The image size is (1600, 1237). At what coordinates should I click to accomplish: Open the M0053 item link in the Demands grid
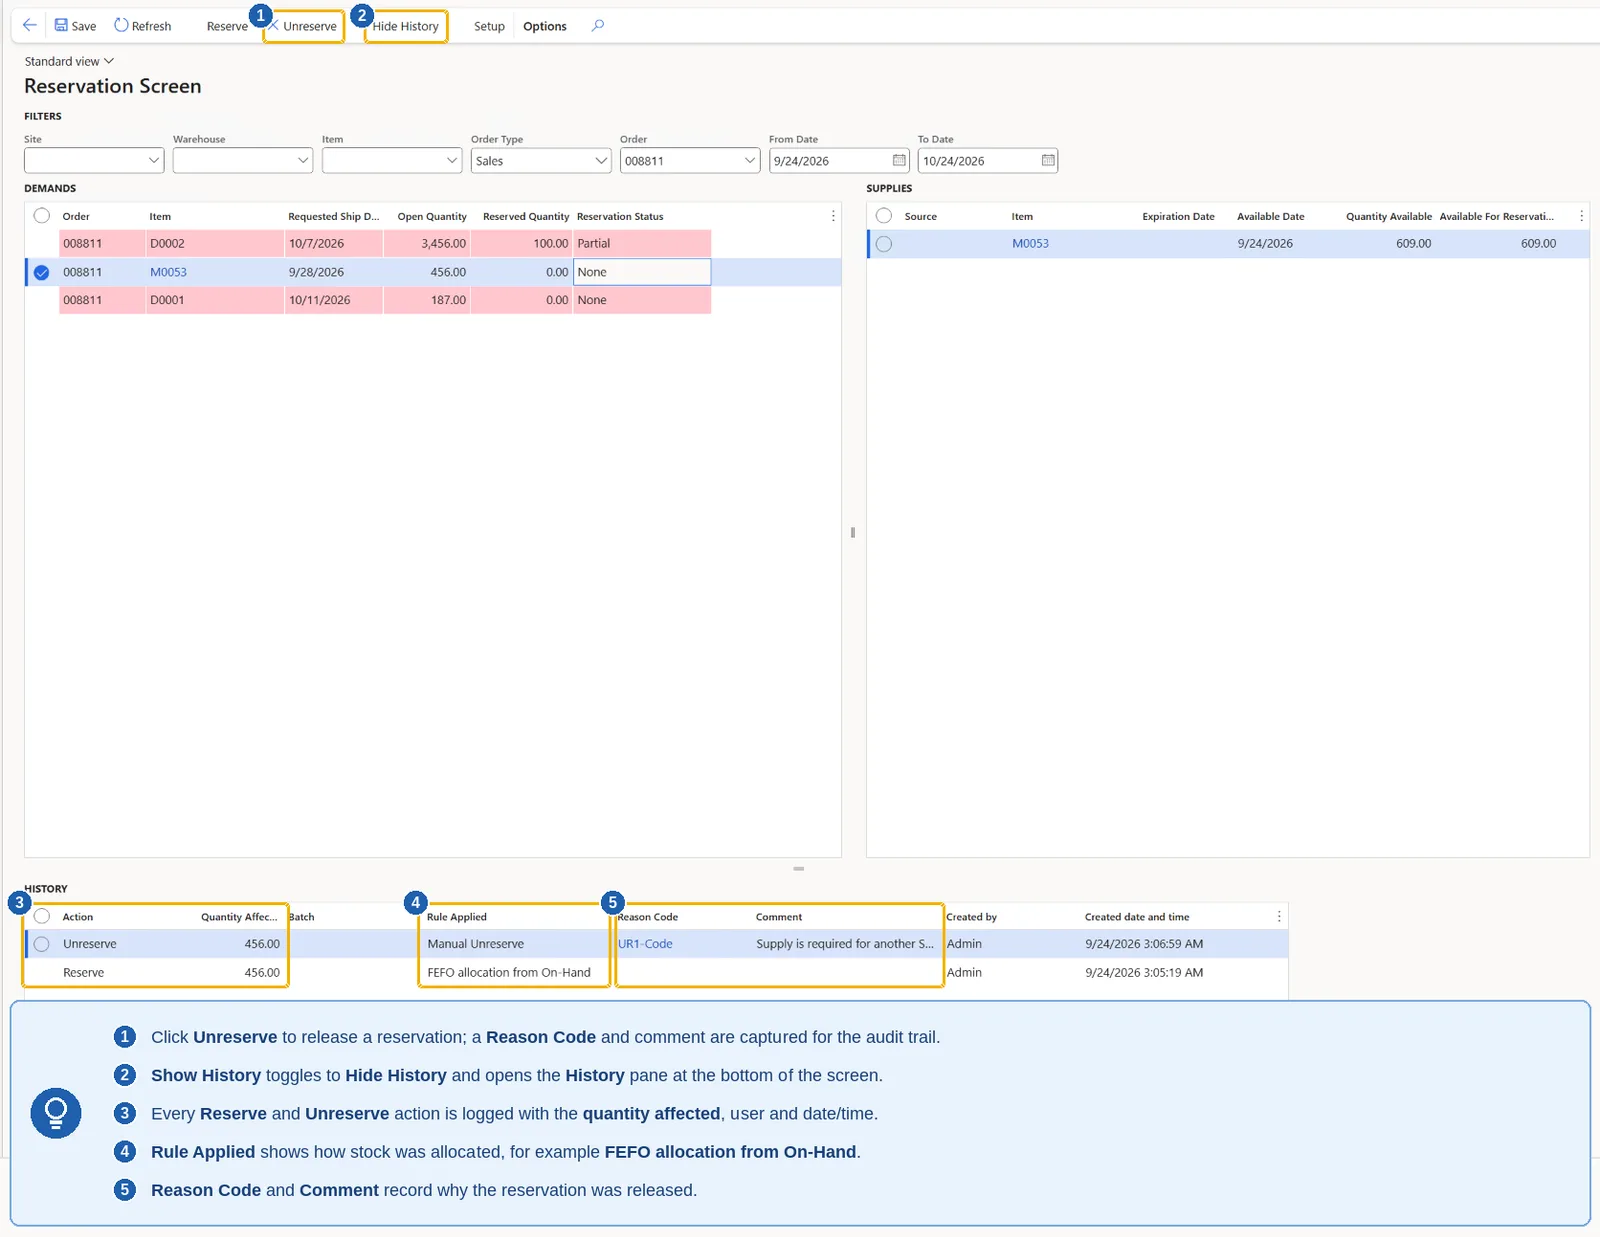click(x=168, y=272)
